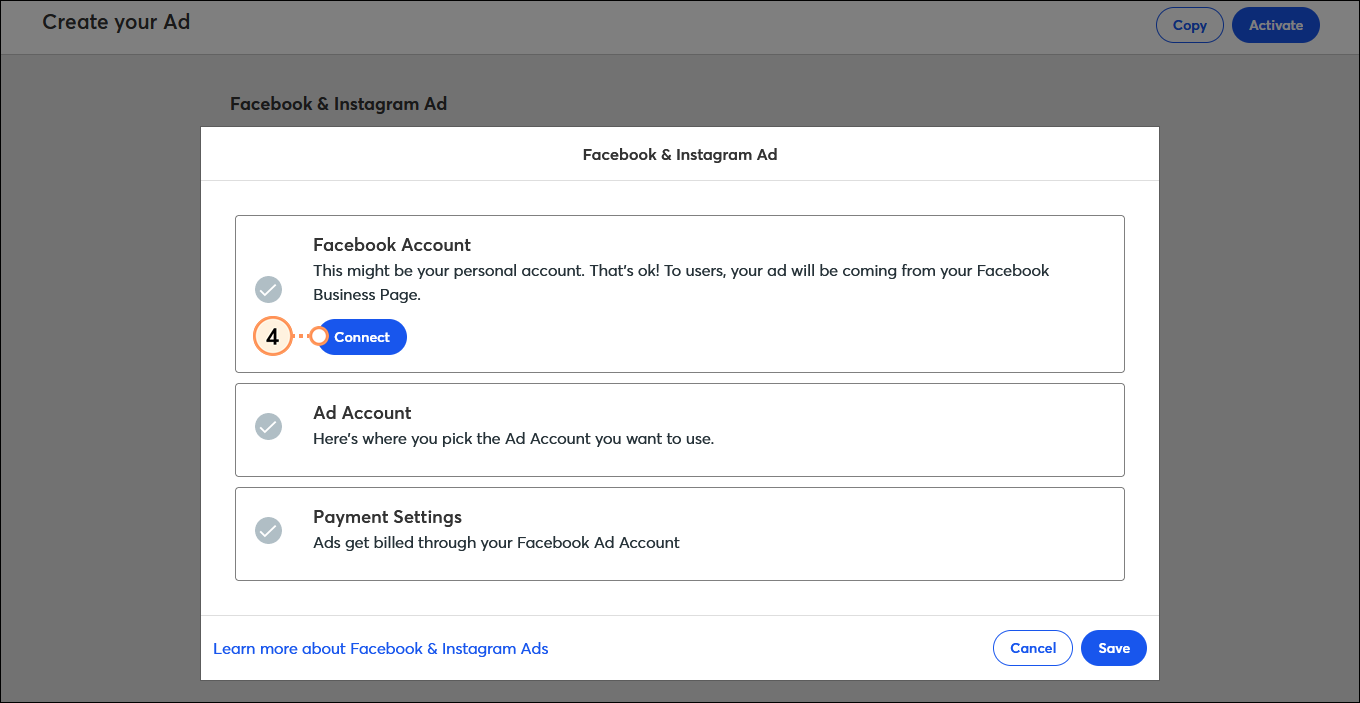Click the Copy button in header
This screenshot has width=1360, height=703.
[1189, 25]
